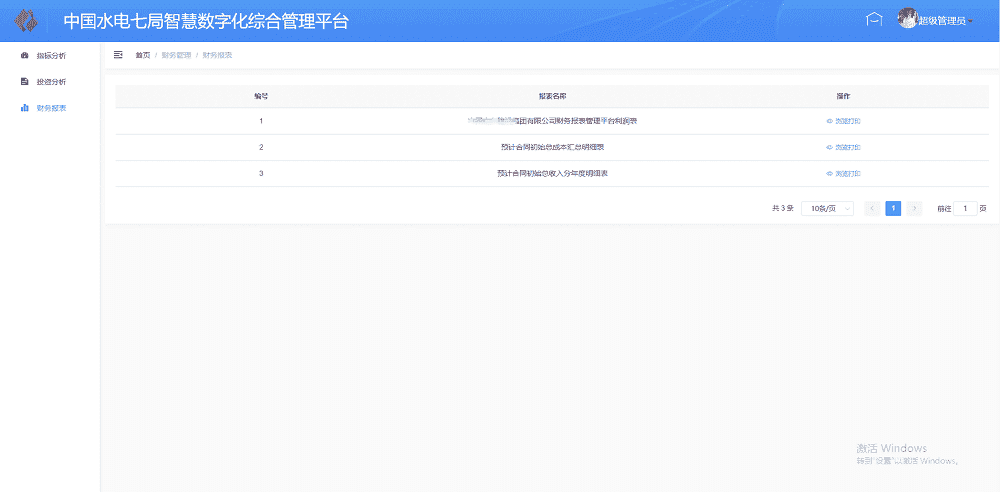Click eye icon in row 3 操作 column
1000x492 pixels.
829,173
